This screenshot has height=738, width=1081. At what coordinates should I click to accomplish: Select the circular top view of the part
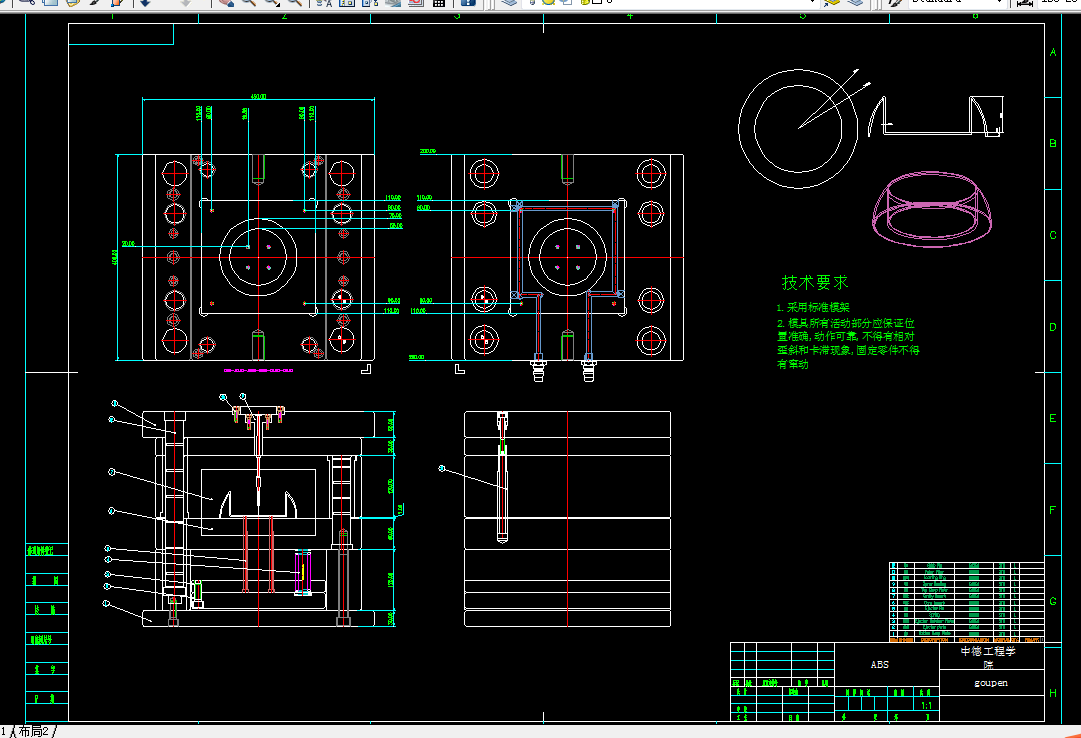coord(798,128)
